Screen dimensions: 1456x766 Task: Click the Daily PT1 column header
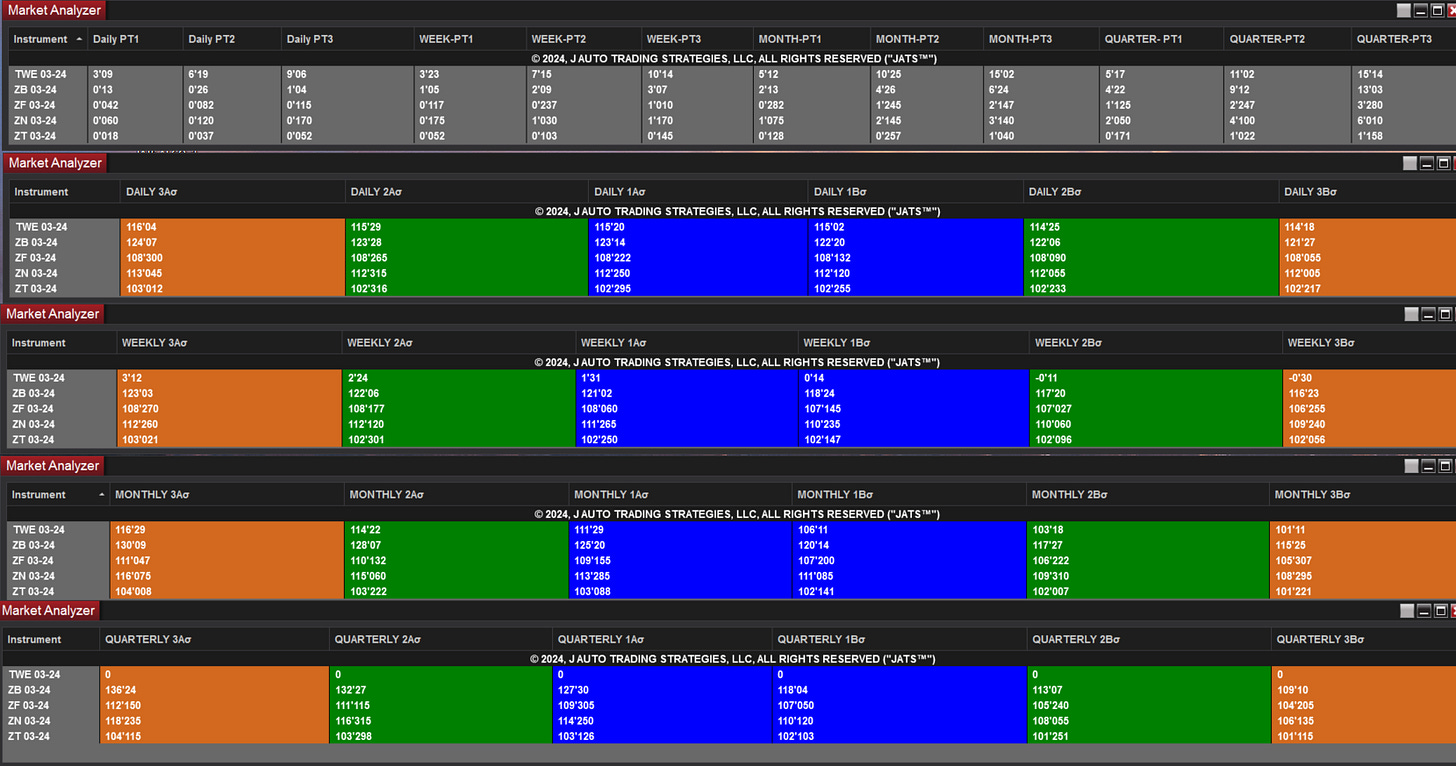click(134, 39)
